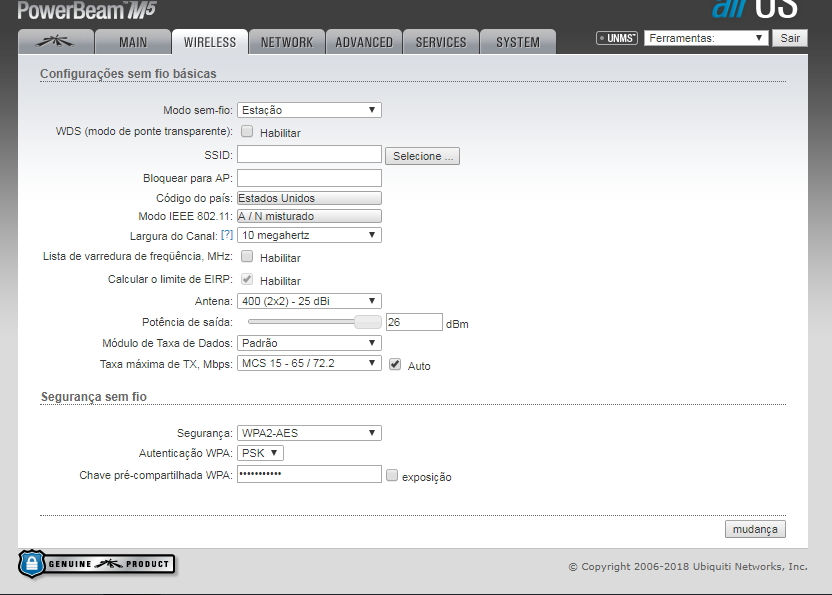
Task: Open the Antena dropdown
Action: 309,301
